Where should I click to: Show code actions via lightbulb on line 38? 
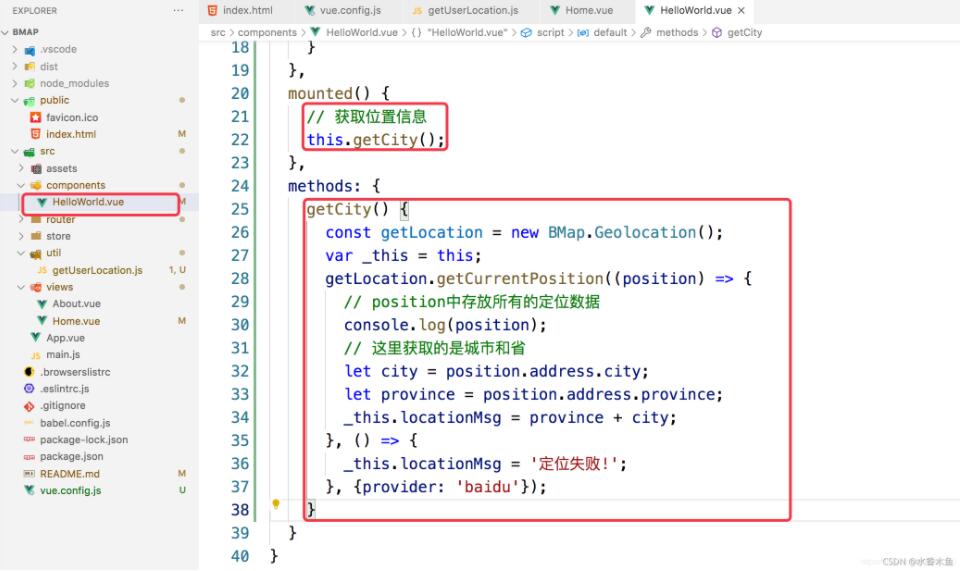click(276, 504)
